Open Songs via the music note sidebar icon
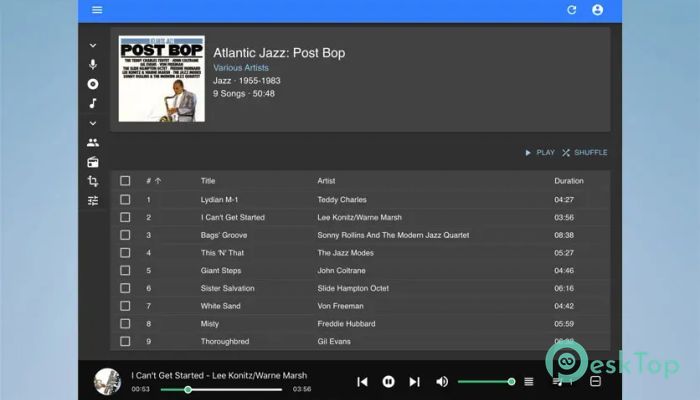The image size is (700, 400). [93, 103]
